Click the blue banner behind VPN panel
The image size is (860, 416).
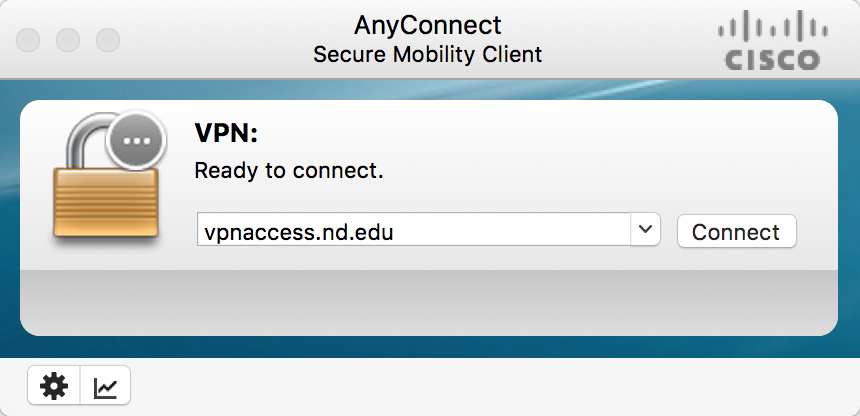point(429,90)
